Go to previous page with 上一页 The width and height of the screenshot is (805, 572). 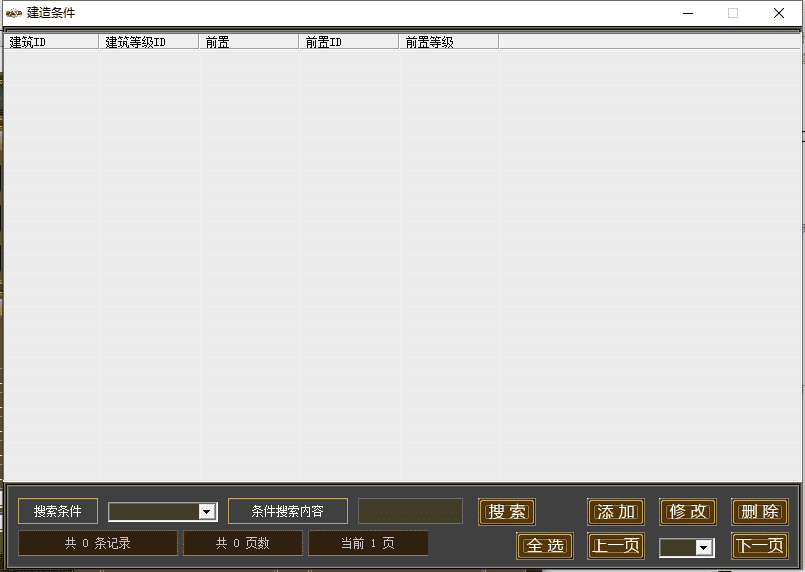coord(616,546)
